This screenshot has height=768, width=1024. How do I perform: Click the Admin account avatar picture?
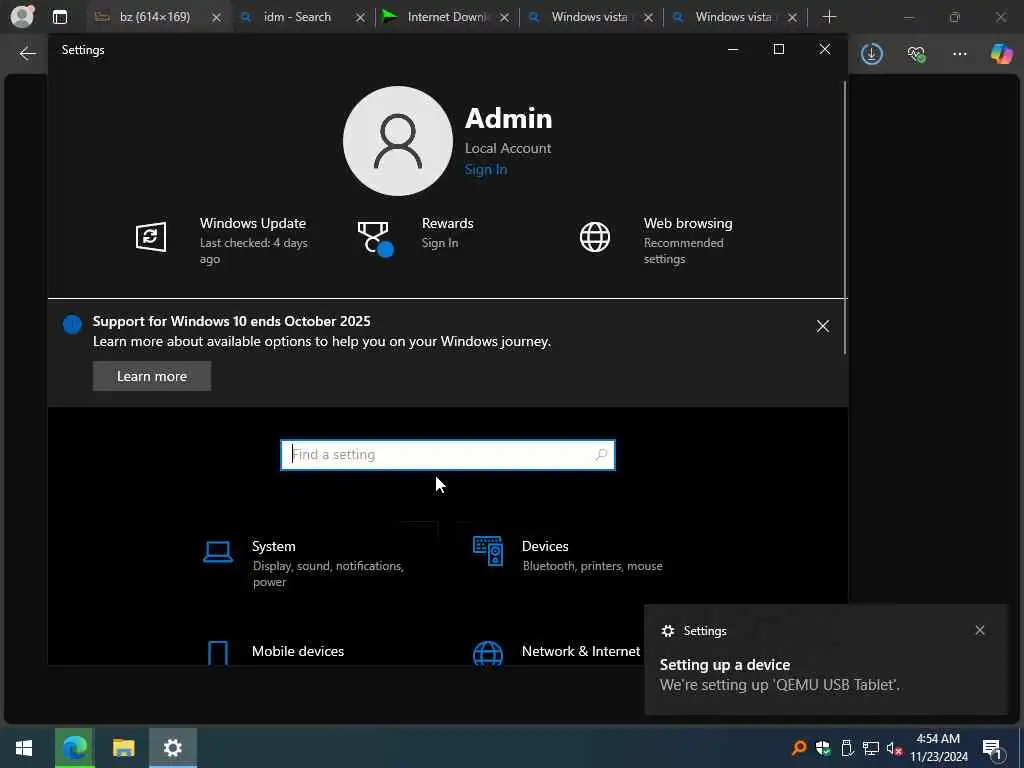398,141
